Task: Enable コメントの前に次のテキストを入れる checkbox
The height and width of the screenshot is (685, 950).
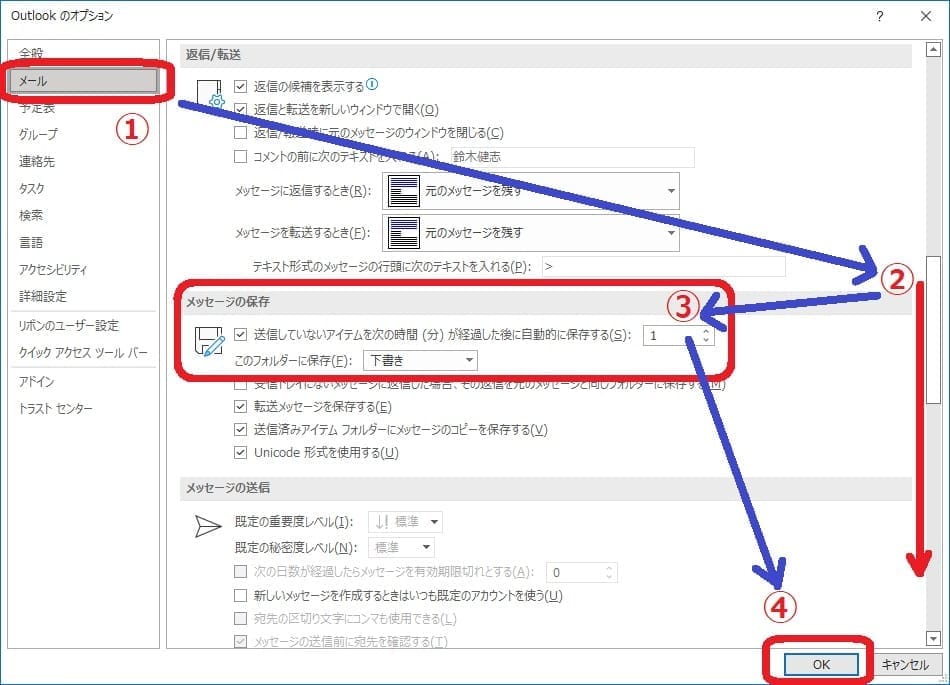Action: coord(241,157)
